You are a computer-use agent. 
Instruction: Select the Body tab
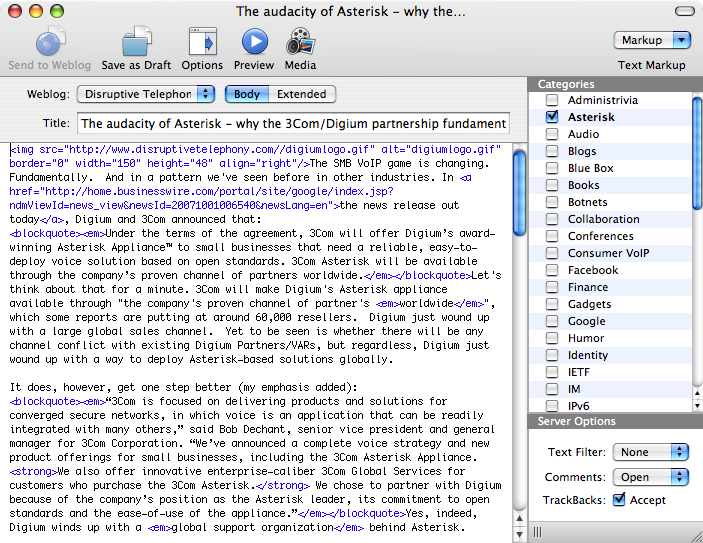click(x=247, y=94)
